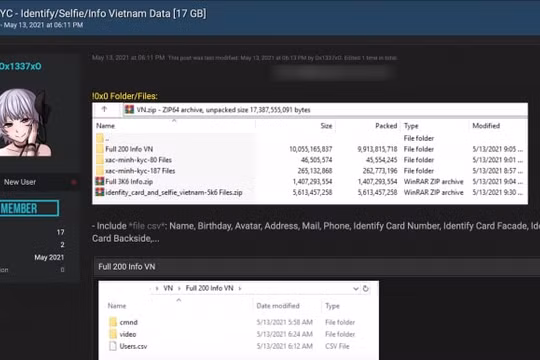
Task: Click the size value 5,613,457,258
Action: pyautogui.click(x=312, y=192)
